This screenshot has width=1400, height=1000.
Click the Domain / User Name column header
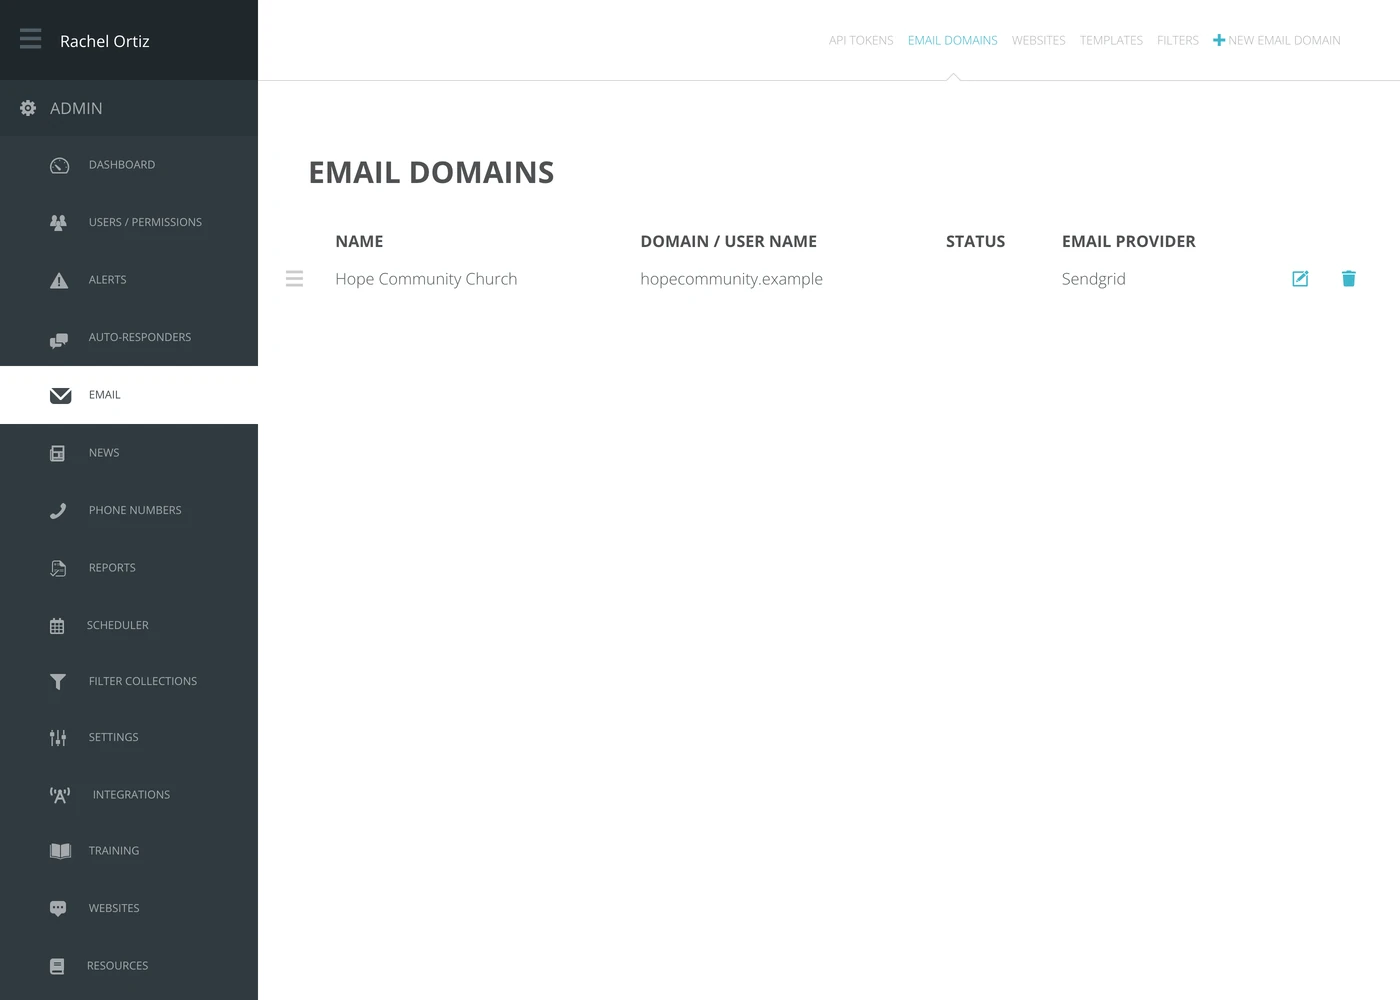pyautogui.click(x=728, y=241)
